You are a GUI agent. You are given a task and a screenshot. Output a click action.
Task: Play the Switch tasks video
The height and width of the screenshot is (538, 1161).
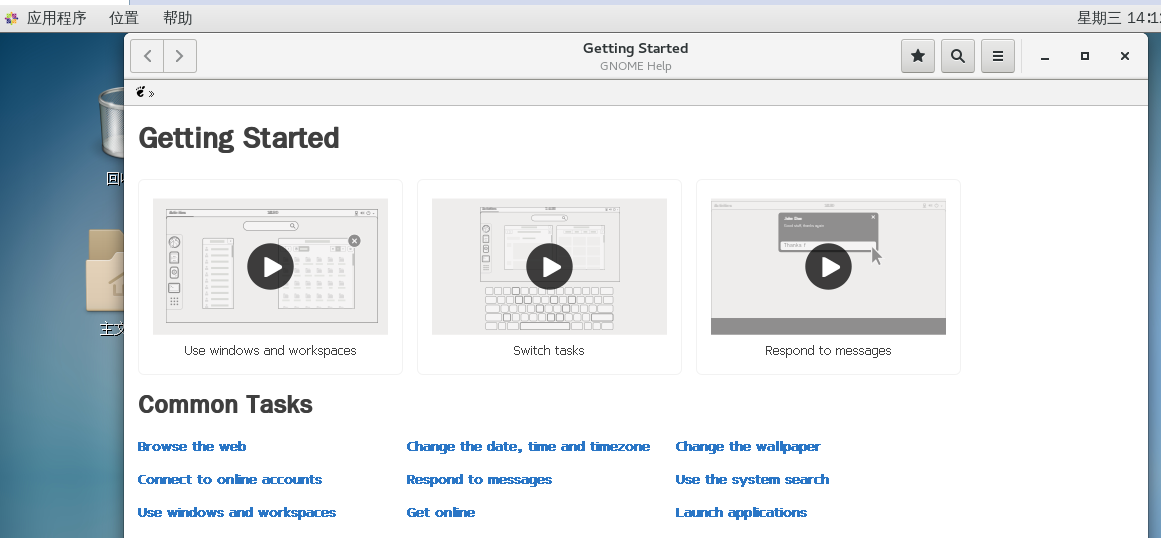(549, 266)
